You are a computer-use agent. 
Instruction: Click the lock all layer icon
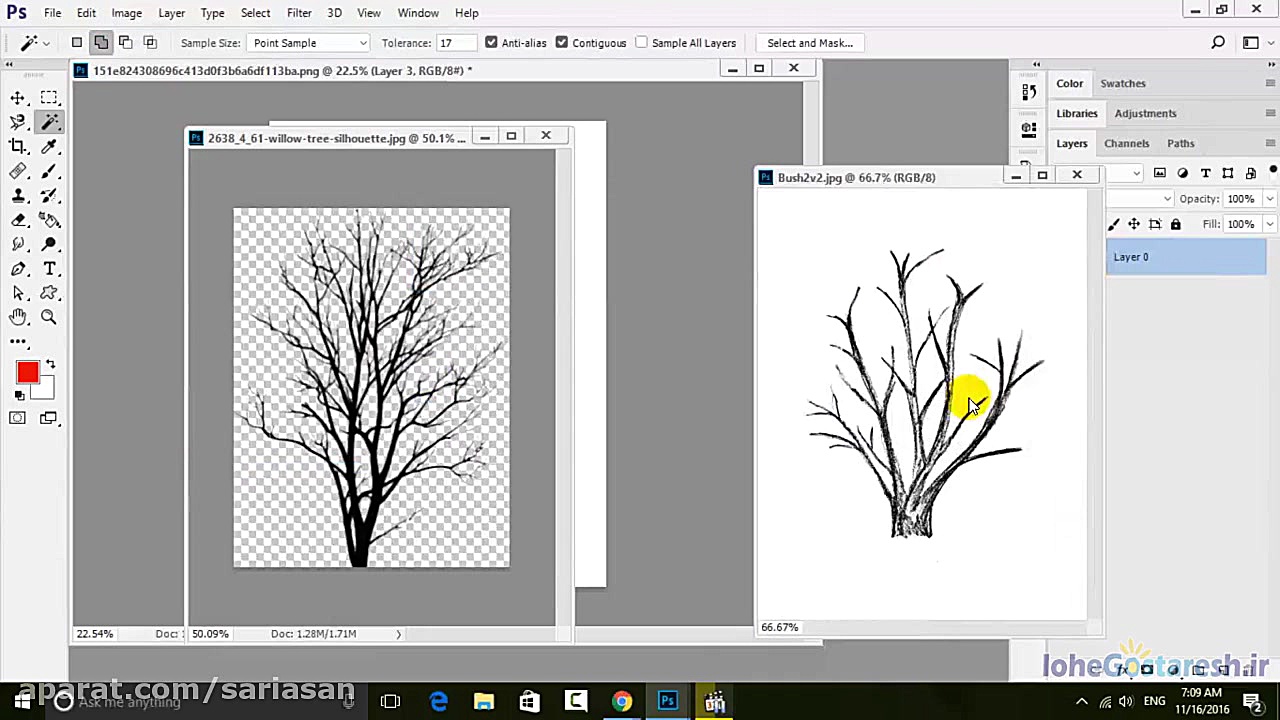[1176, 224]
